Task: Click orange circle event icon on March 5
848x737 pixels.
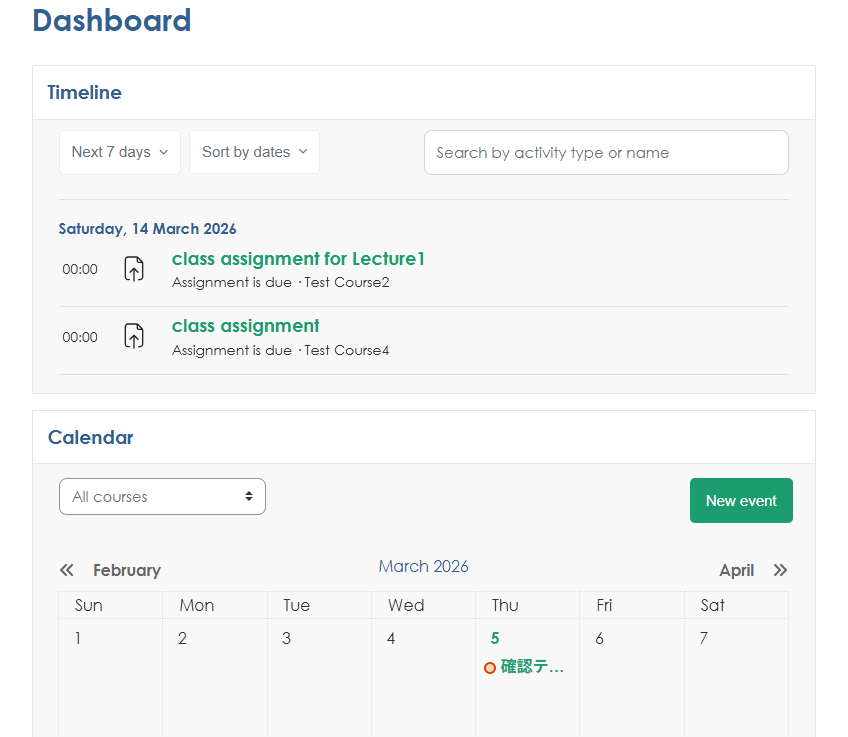Action: pos(489,668)
